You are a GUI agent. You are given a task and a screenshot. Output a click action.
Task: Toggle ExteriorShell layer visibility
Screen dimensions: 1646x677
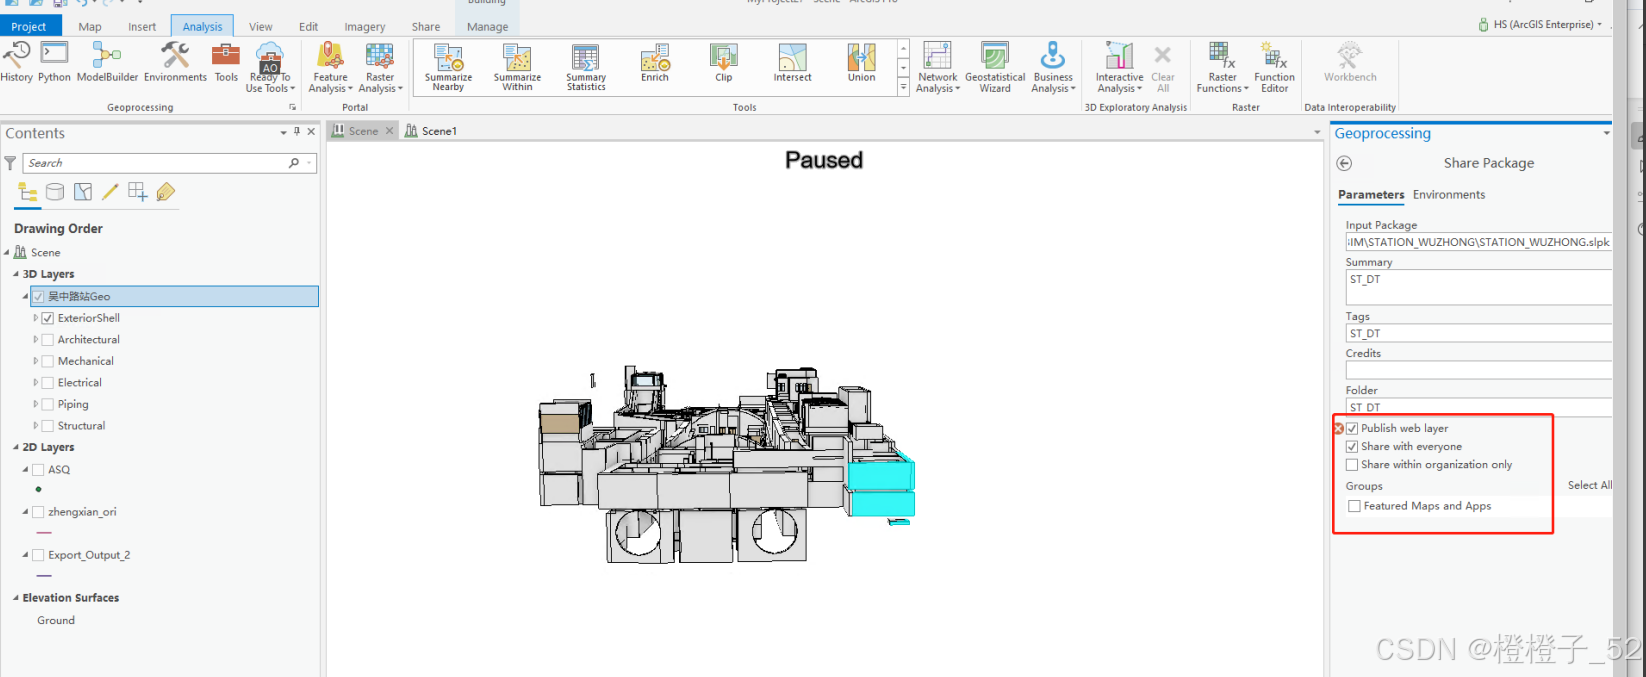47,318
